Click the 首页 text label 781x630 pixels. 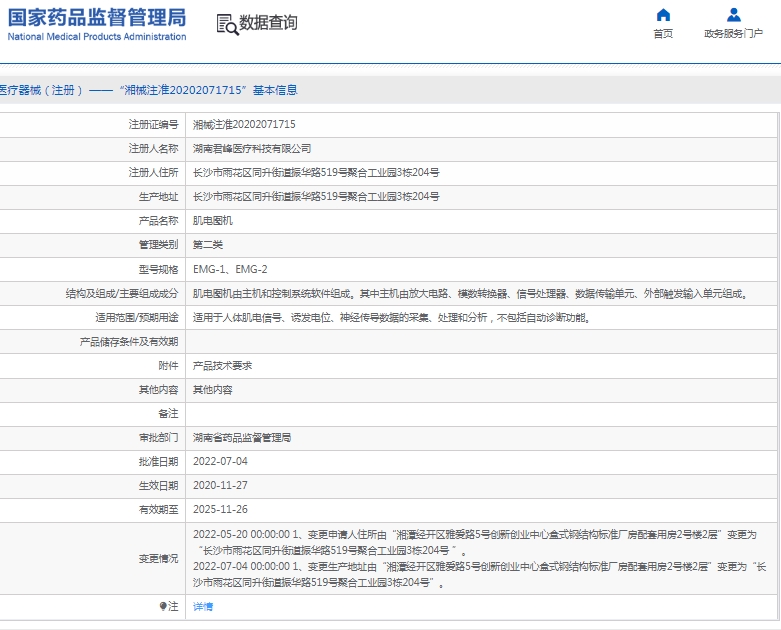[663, 33]
